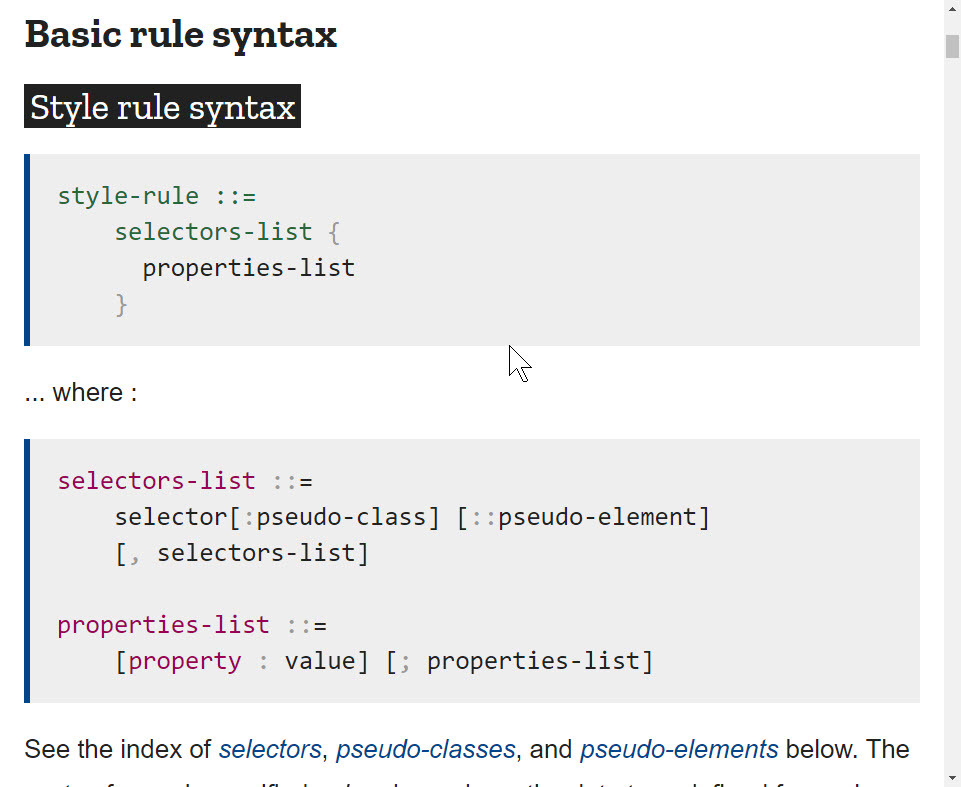Click the empty scrollbar track mid-page
The width and height of the screenshot is (961, 787).
tap(952, 400)
